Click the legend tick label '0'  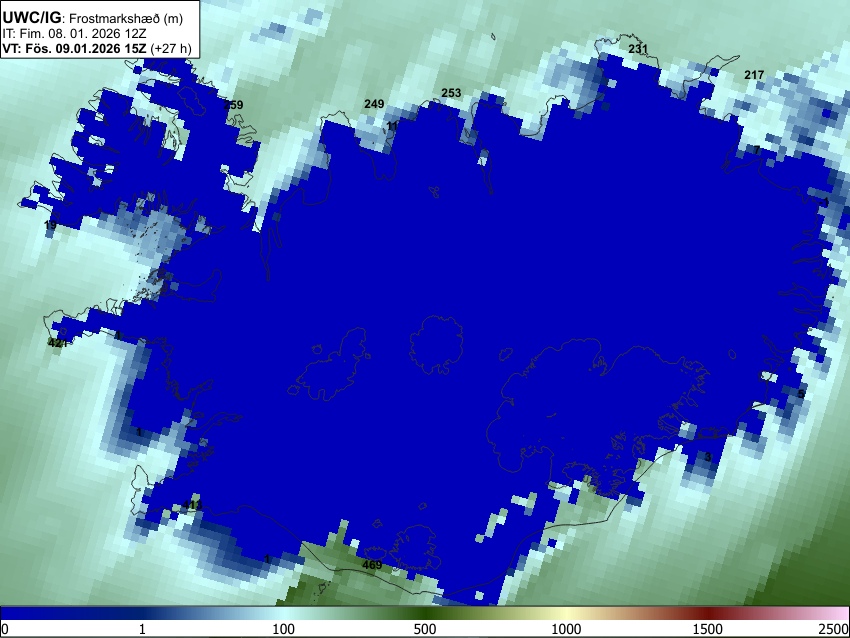point(5,629)
